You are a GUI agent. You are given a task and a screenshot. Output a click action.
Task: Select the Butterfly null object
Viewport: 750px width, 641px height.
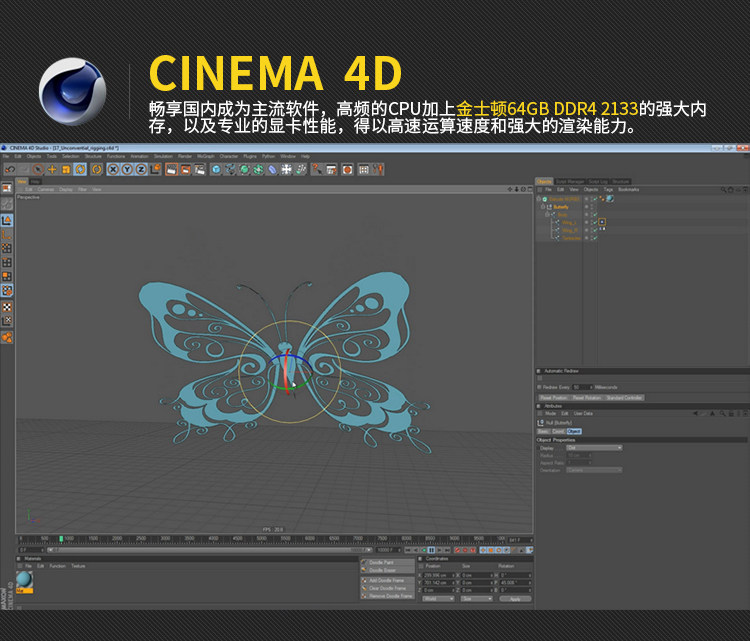tap(561, 207)
